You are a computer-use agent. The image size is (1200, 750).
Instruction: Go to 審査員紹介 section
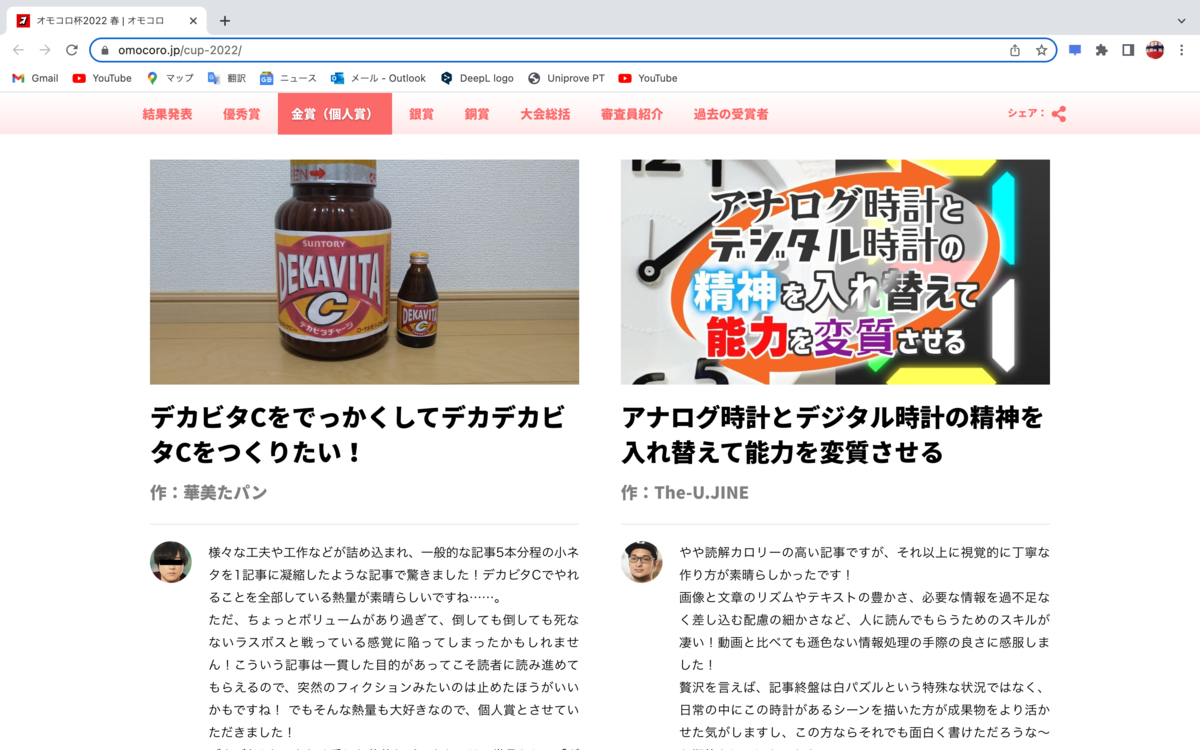point(632,114)
